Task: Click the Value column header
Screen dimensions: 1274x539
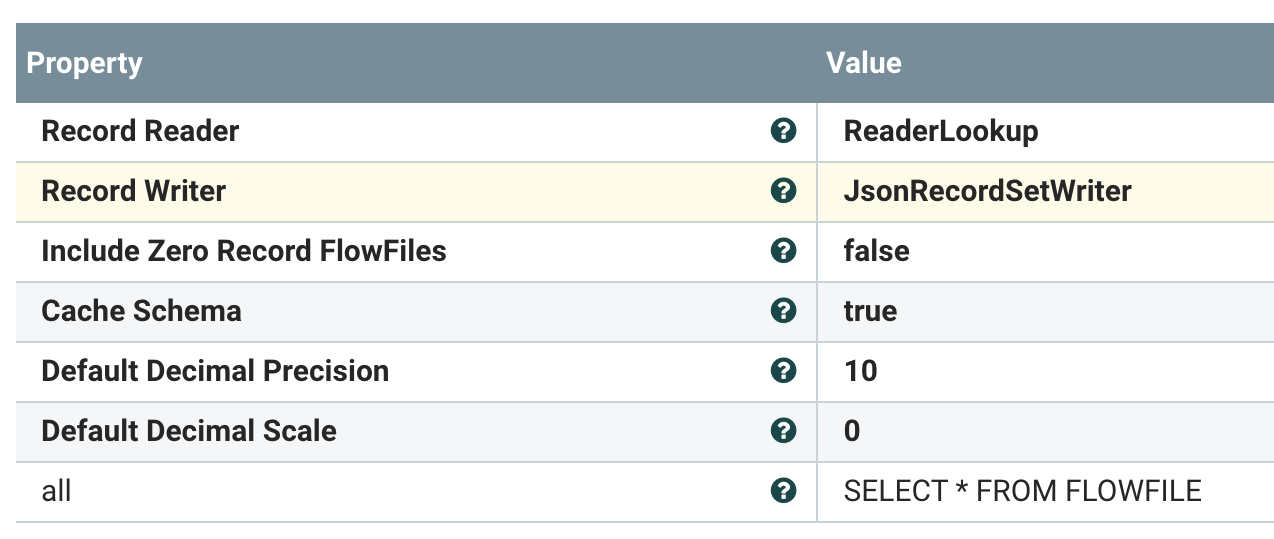Action: pyautogui.click(x=864, y=64)
